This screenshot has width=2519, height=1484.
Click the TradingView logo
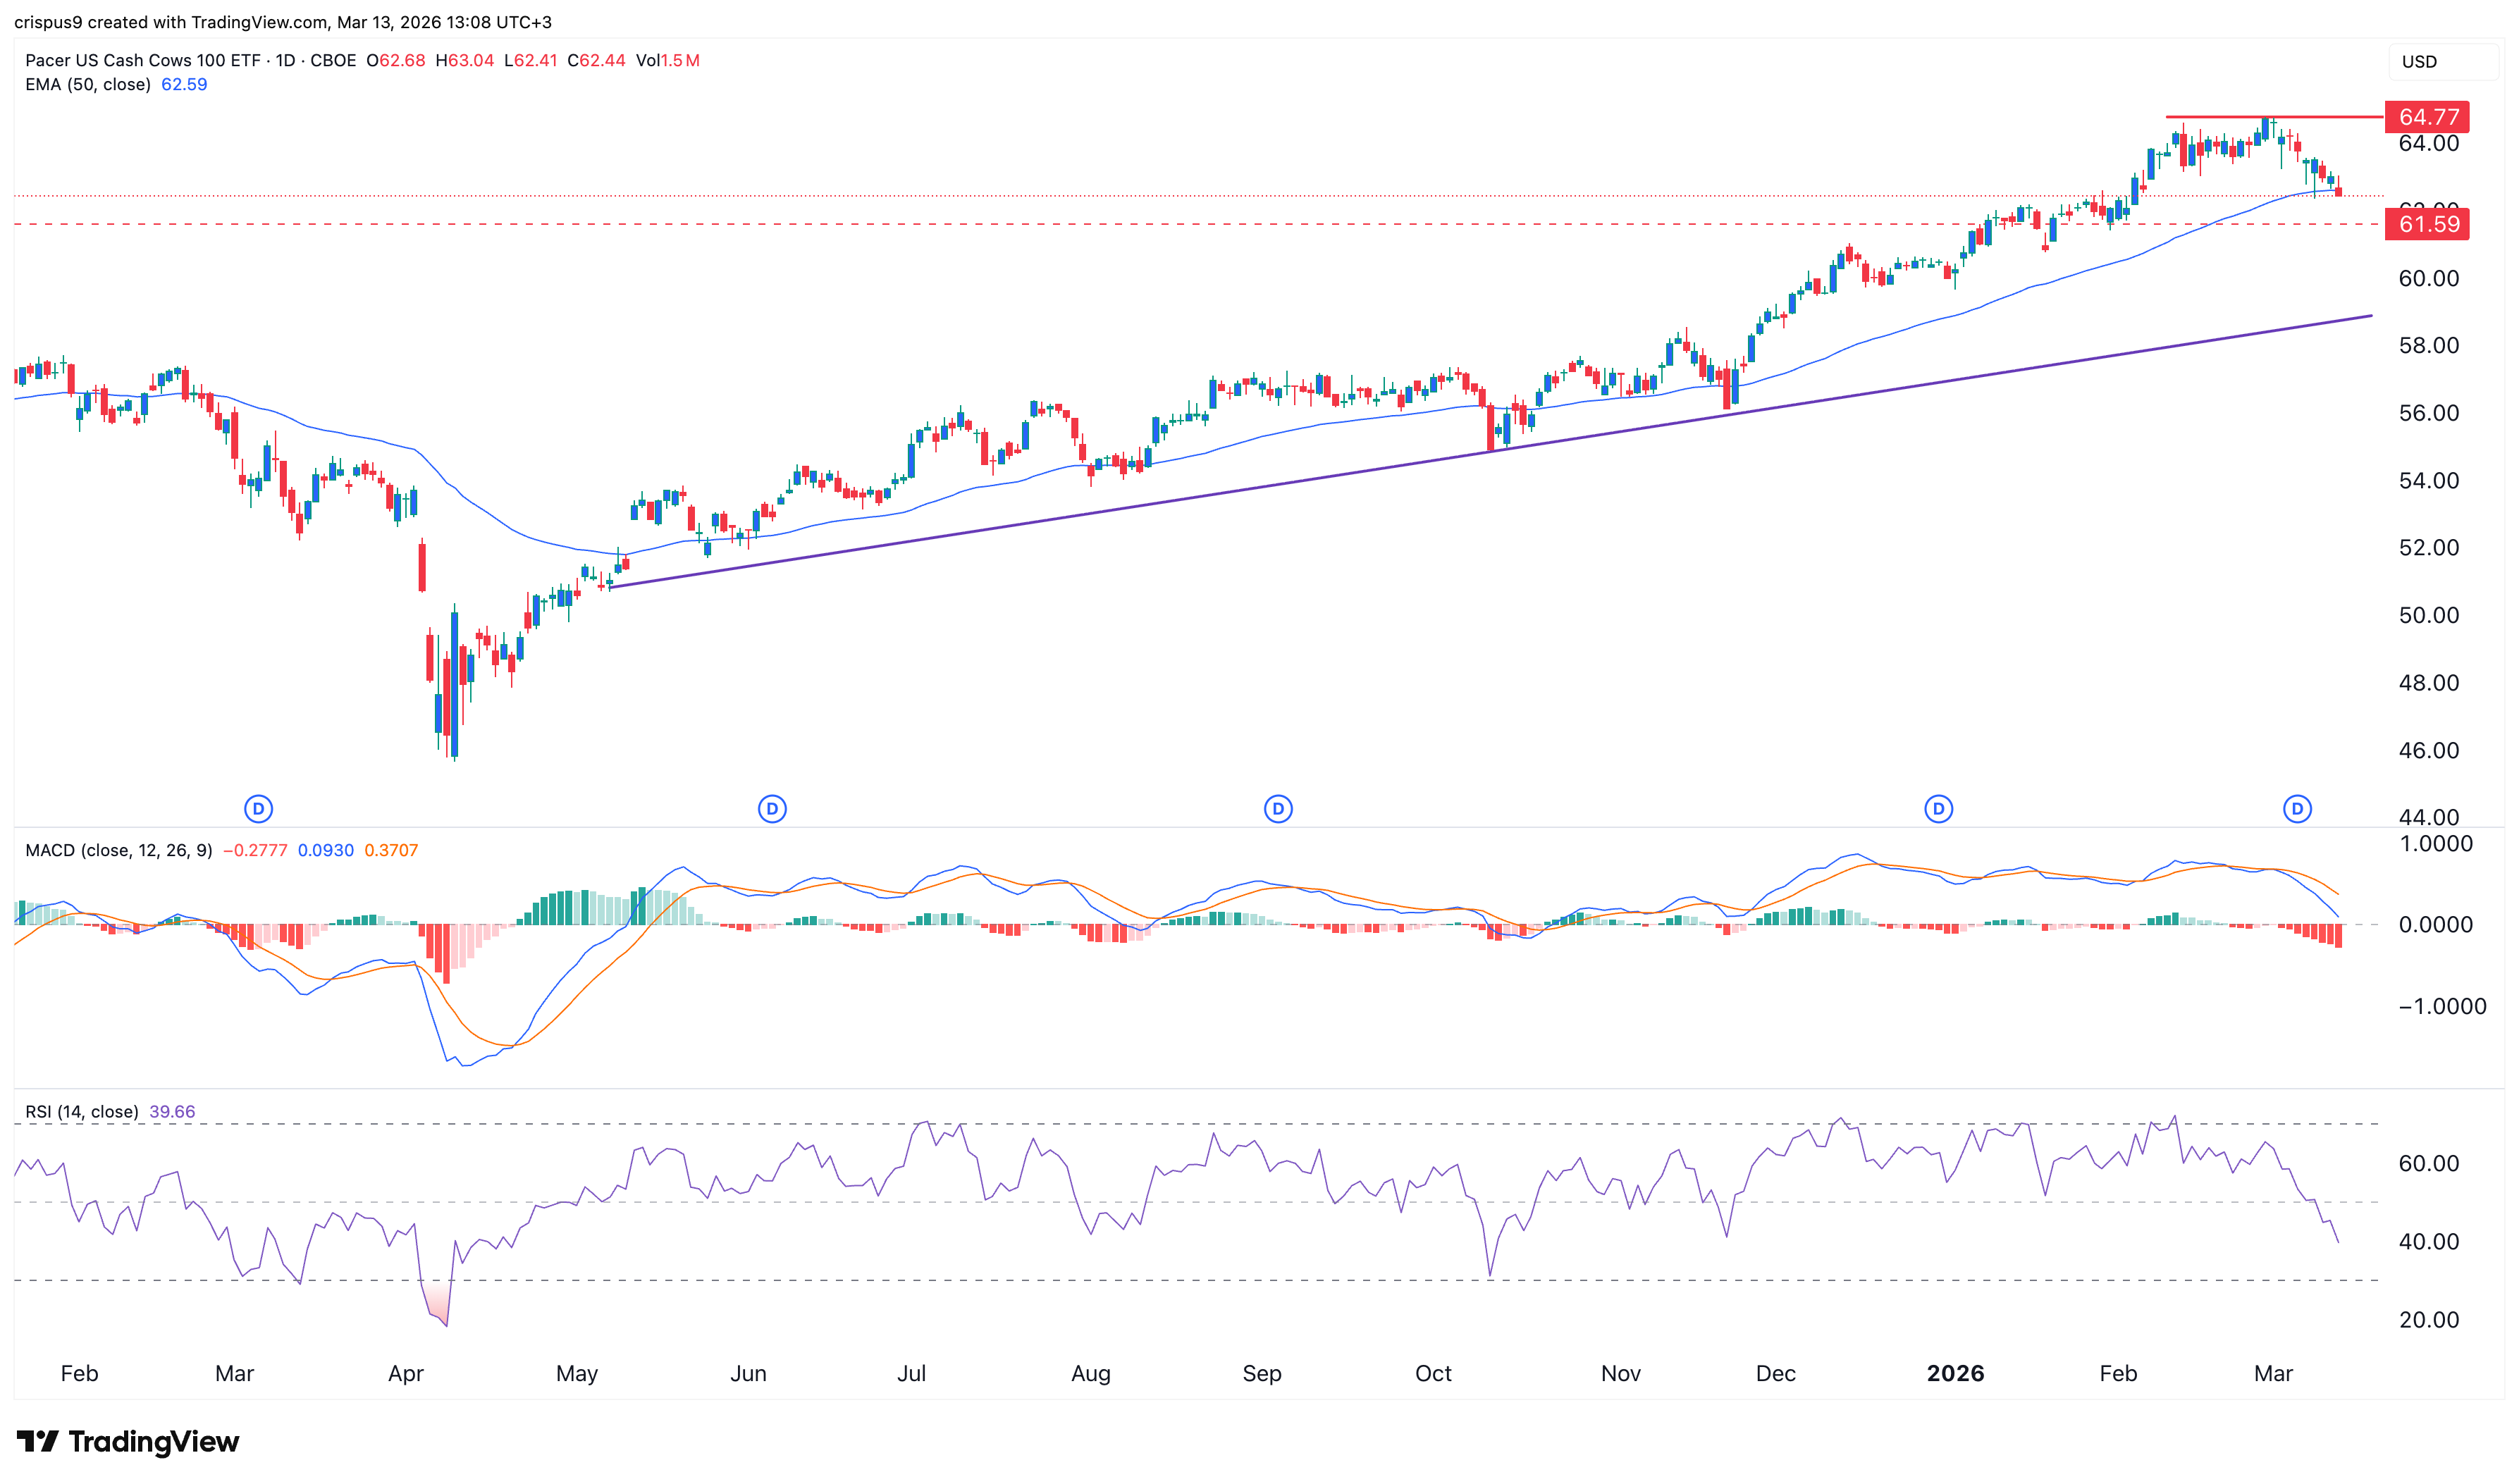tap(128, 1441)
